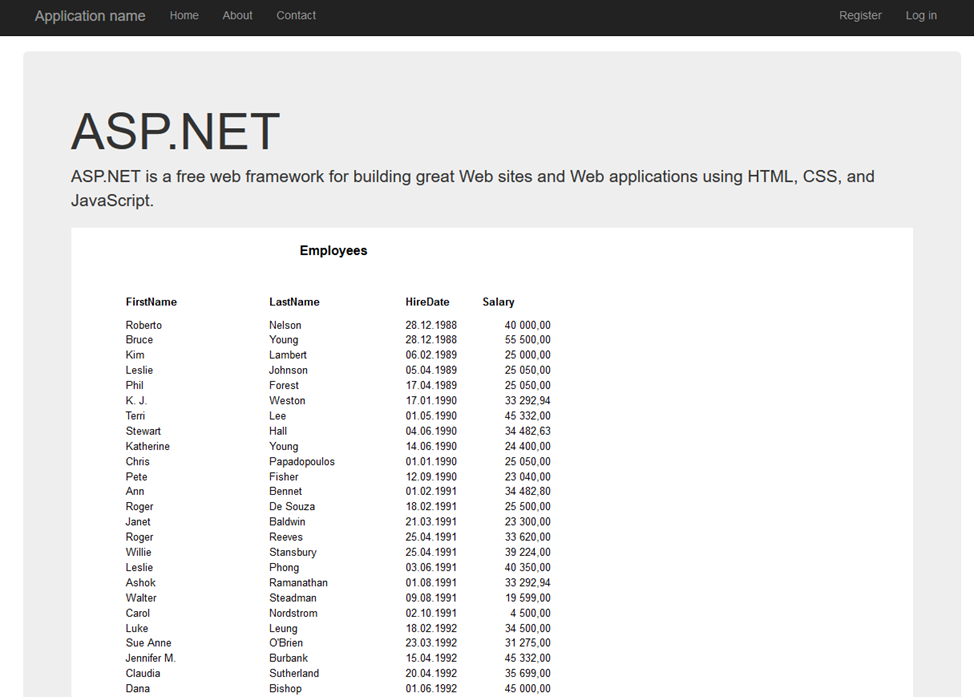This screenshot has width=974, height=697.
Task: Click first name K. J.
Action: 136,401
